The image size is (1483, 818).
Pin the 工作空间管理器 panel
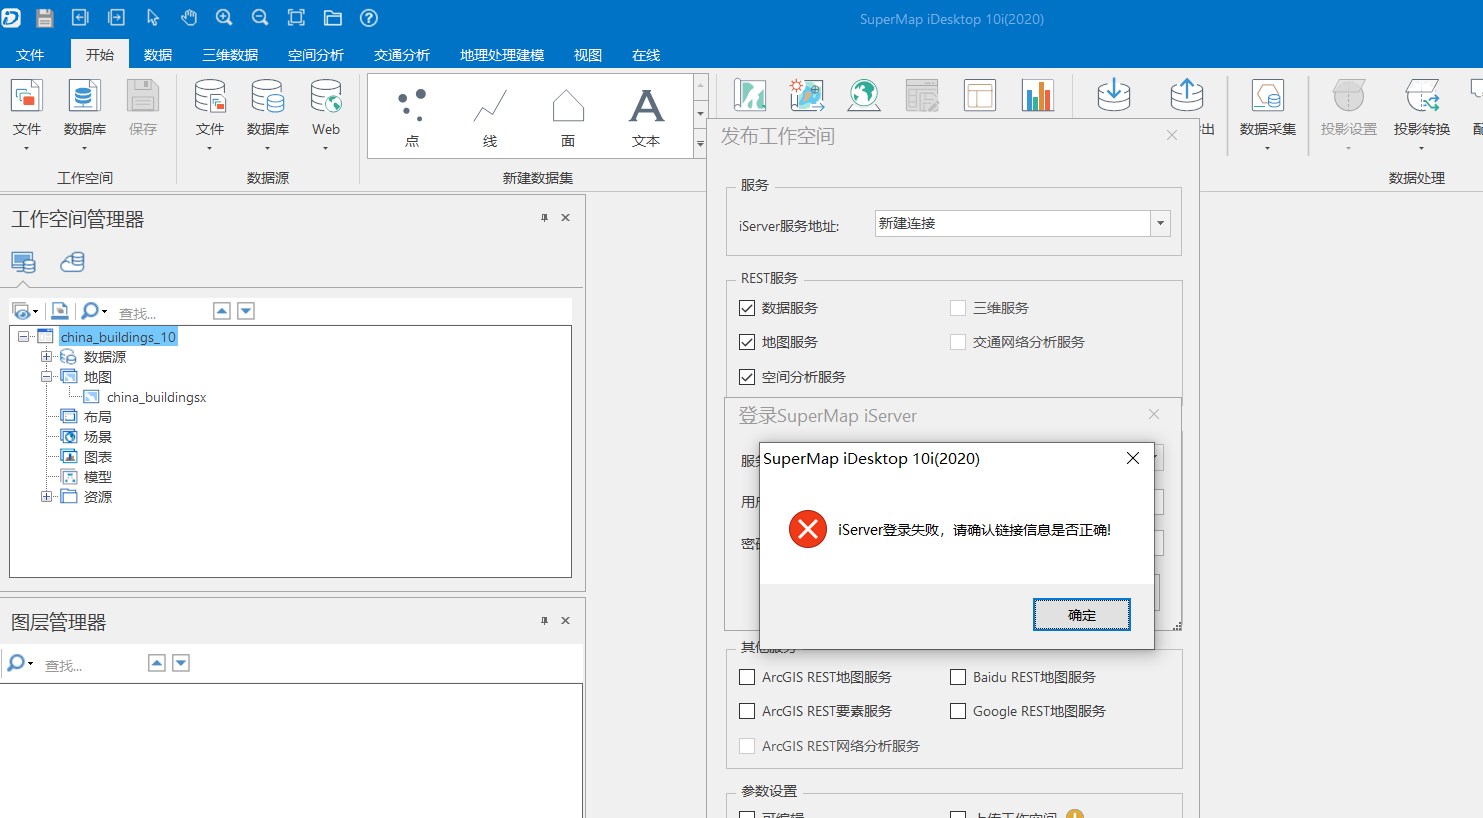pyautogui.click(x=544, y=218)
